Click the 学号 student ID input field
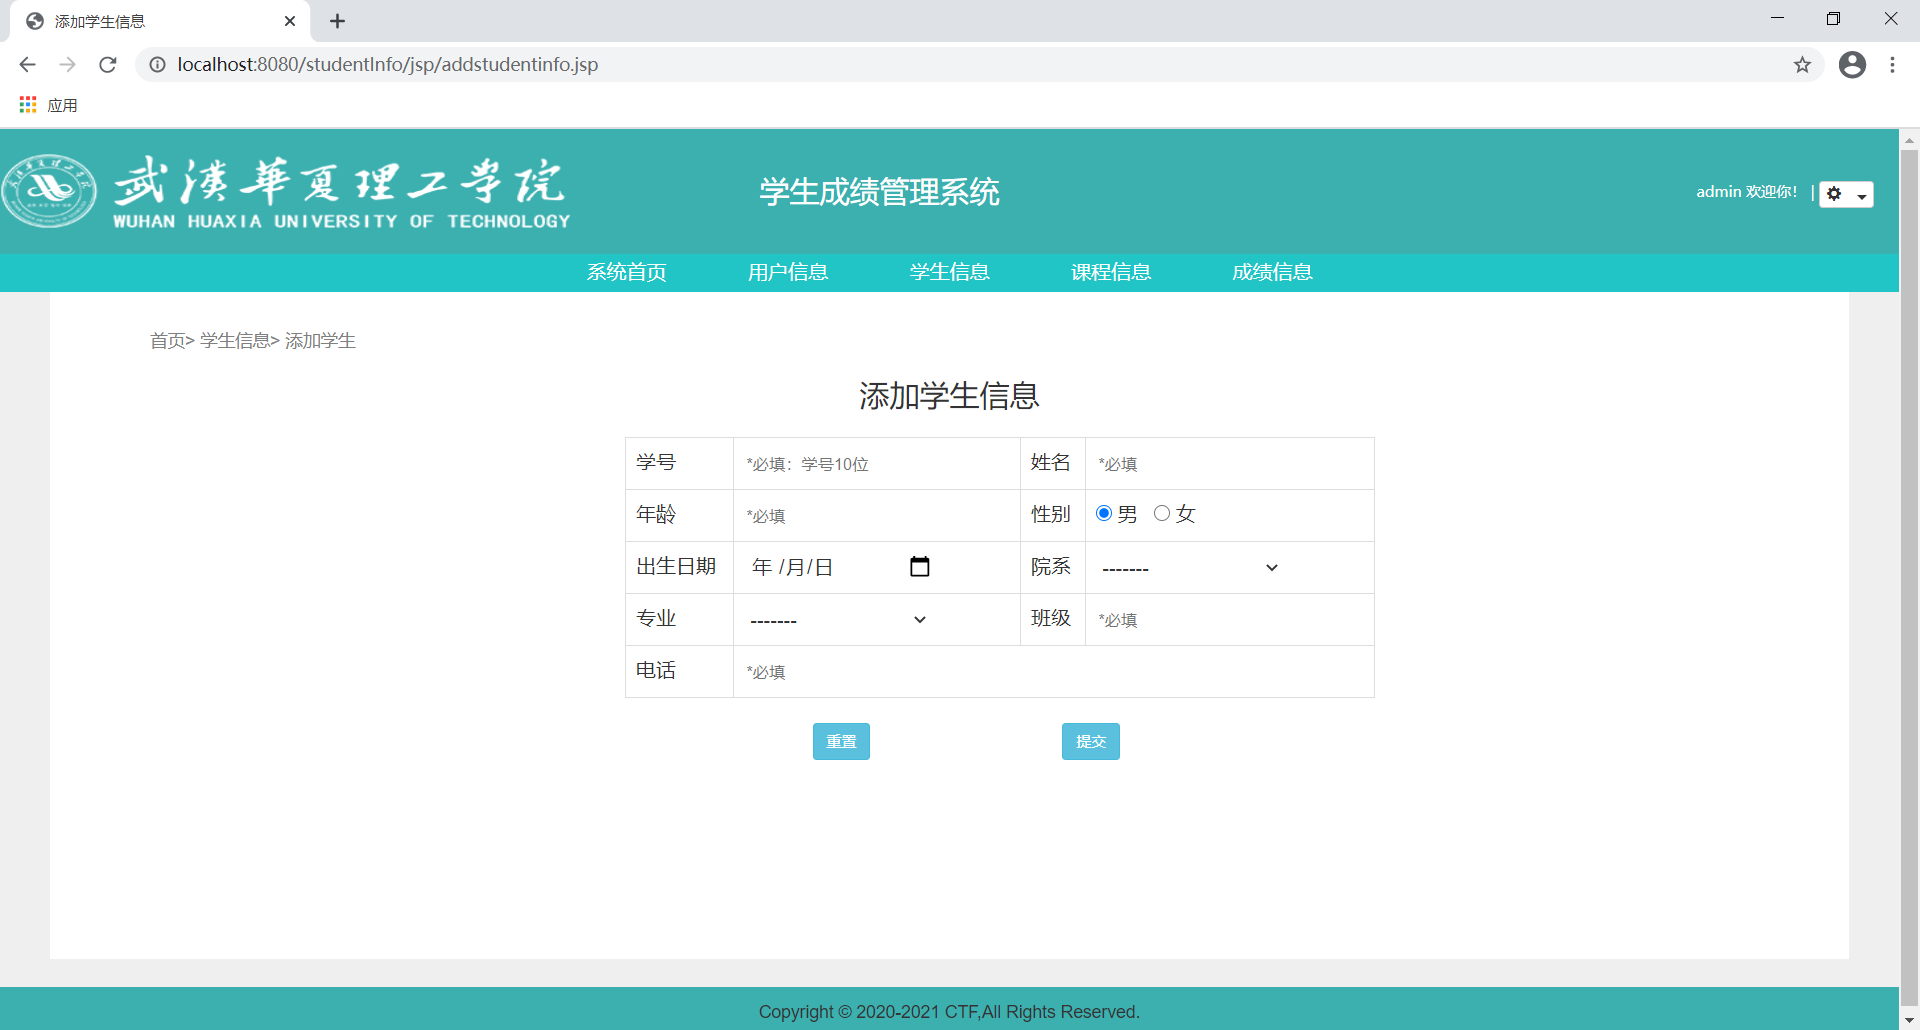Screen dimensions: 1920x1030 pos(875,464)
